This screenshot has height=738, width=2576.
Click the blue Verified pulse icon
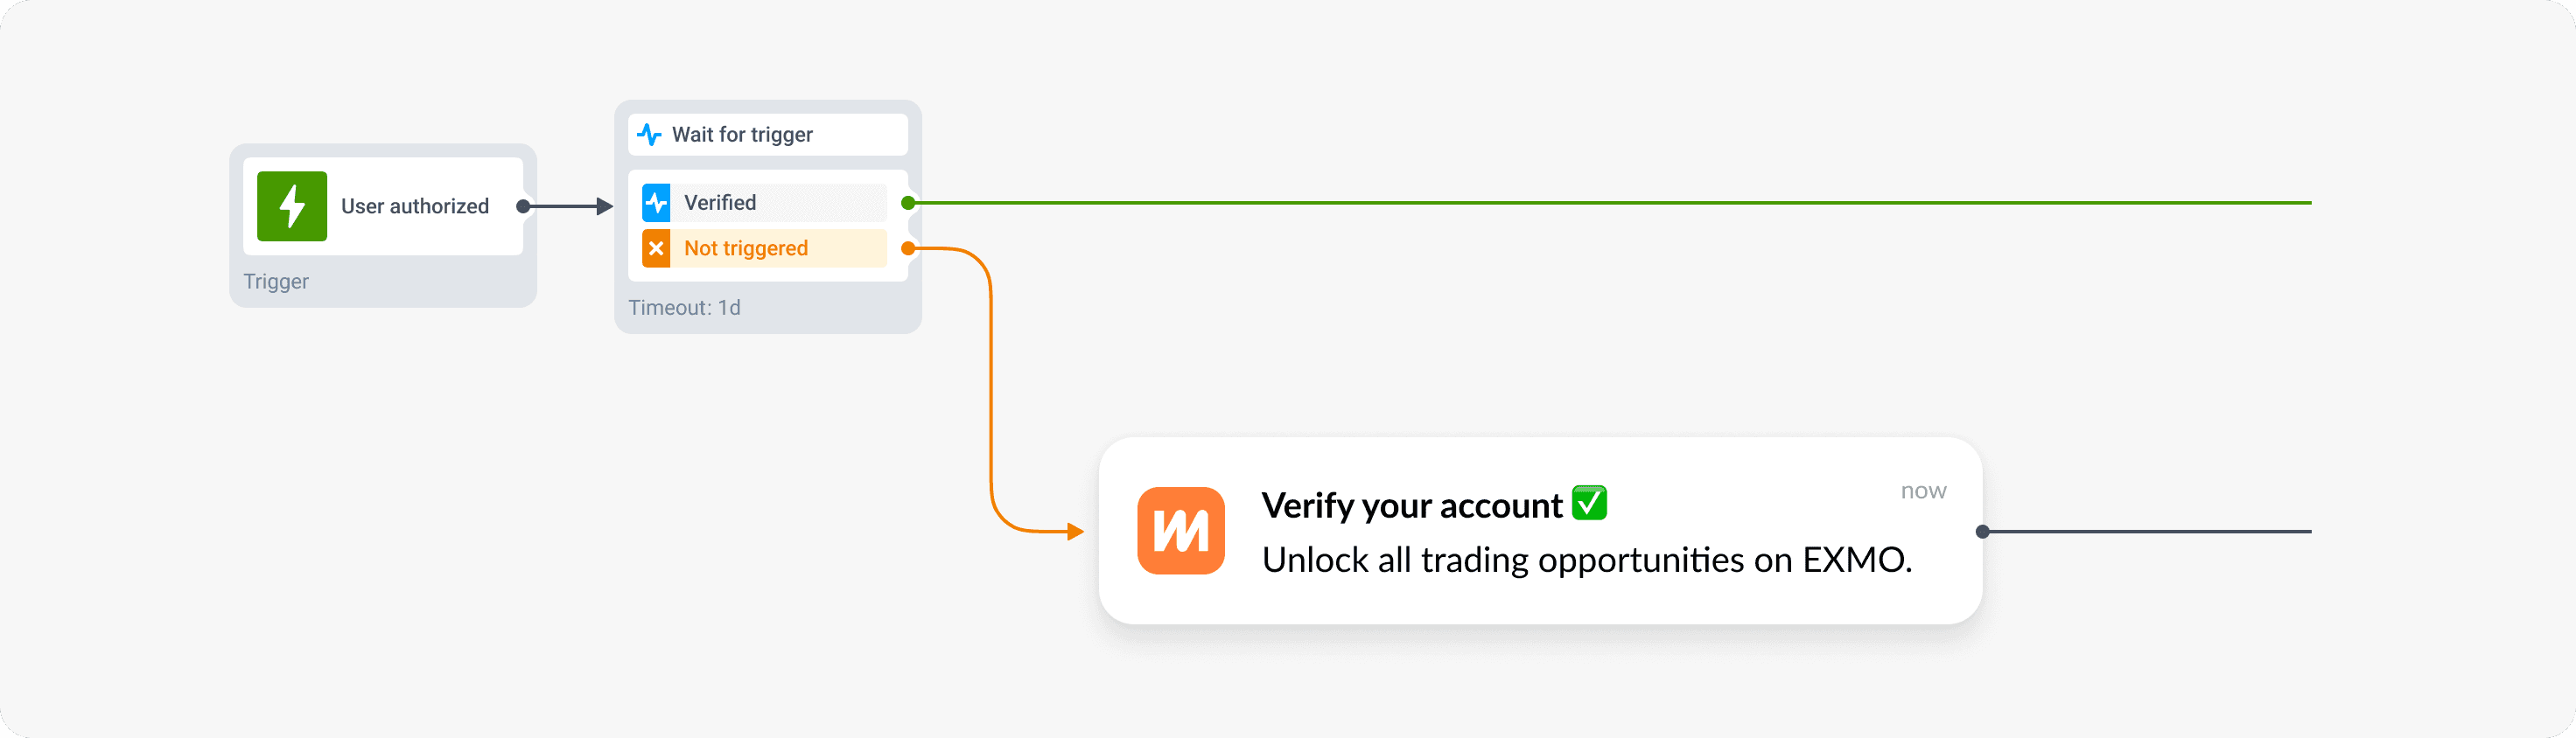pos(656,202)
